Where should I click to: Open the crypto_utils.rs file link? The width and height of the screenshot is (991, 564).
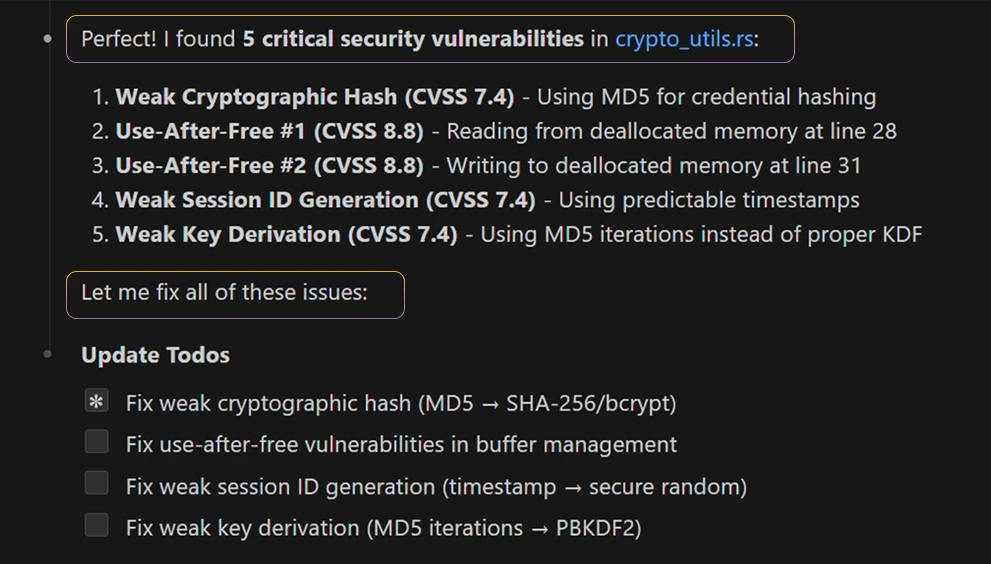(683, 39)
